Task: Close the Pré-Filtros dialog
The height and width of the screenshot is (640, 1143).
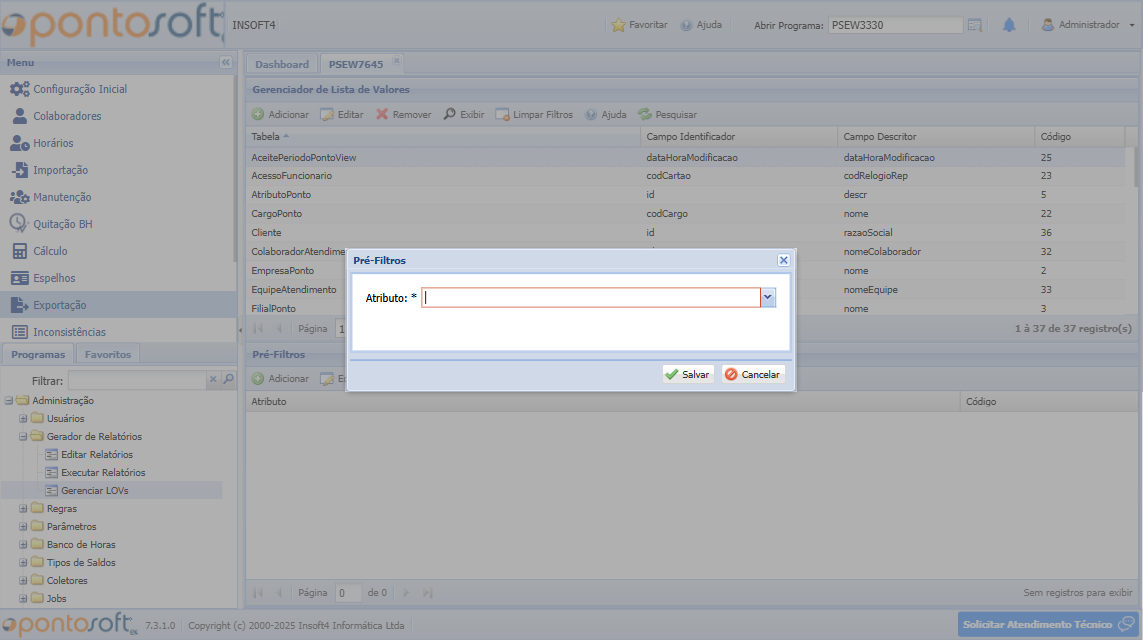Action: (784, 260)
